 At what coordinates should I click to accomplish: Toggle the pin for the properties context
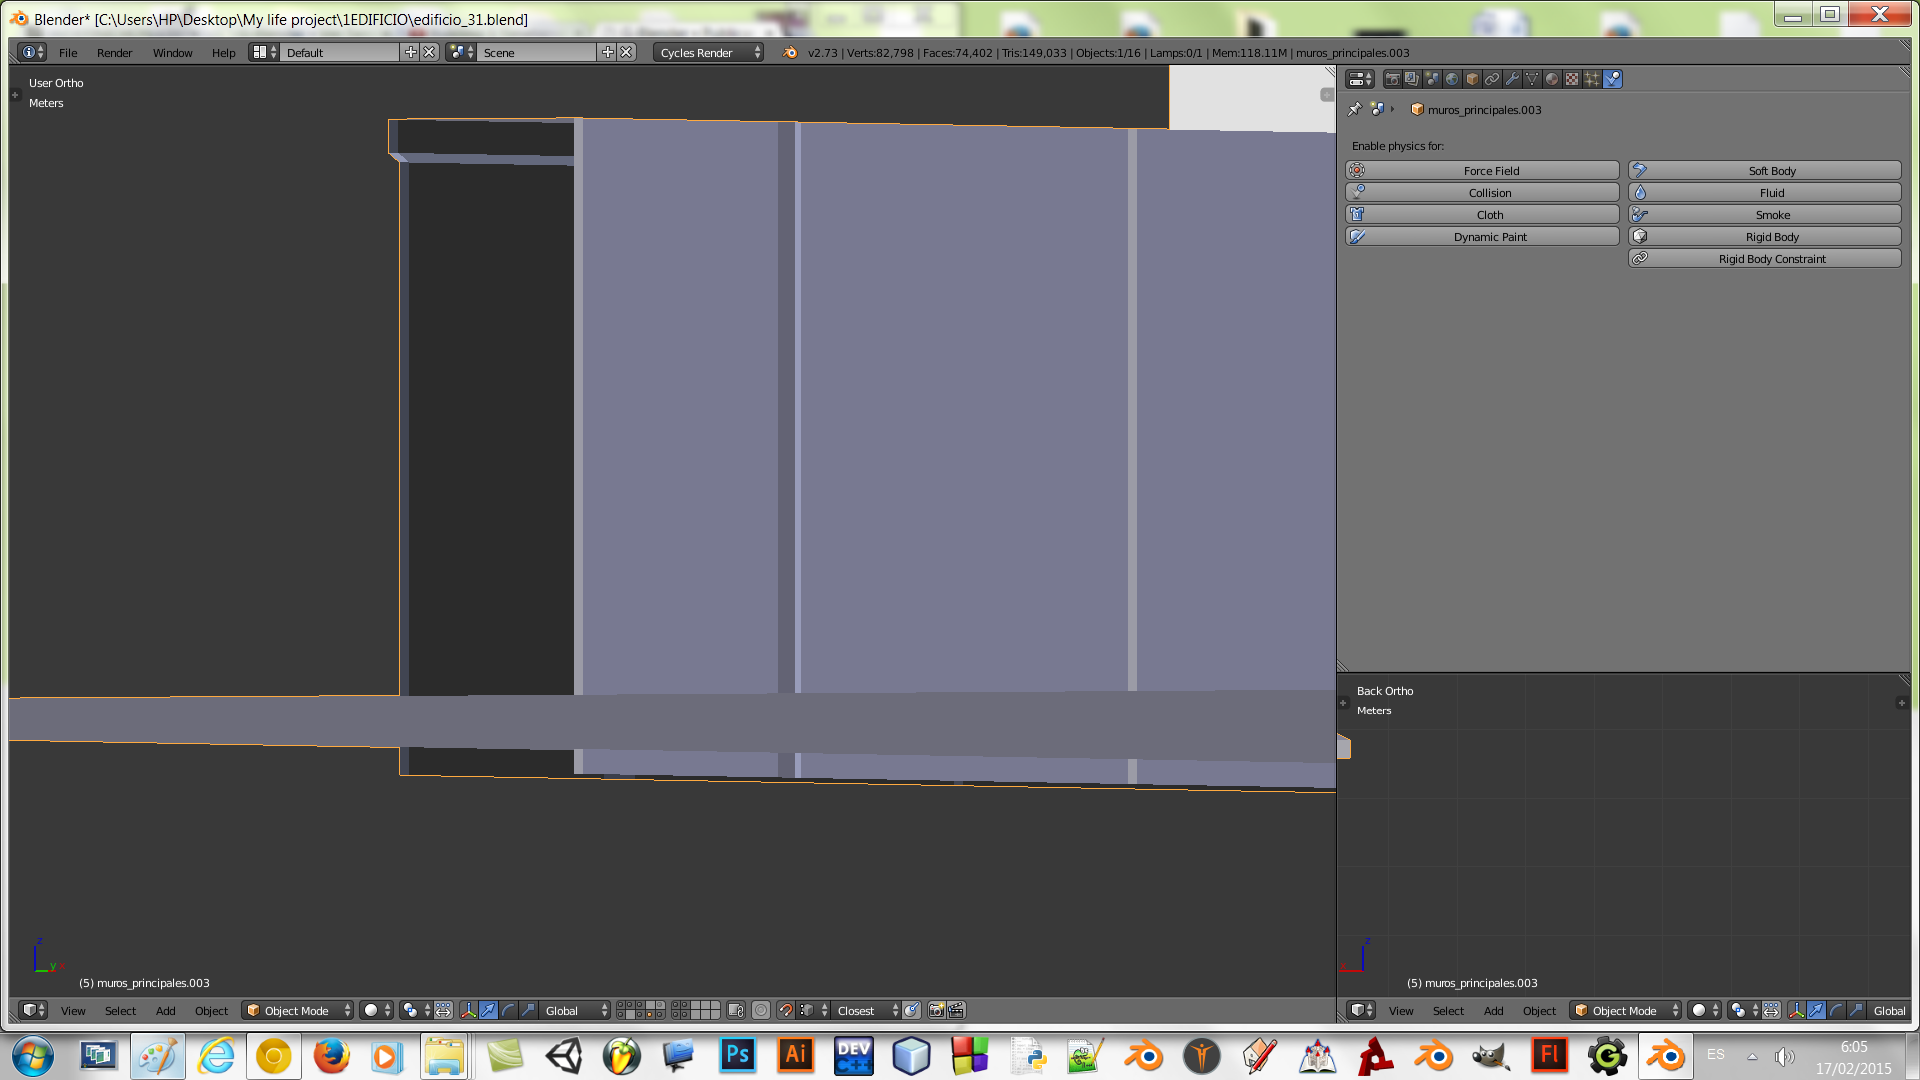click(1355, 109)
